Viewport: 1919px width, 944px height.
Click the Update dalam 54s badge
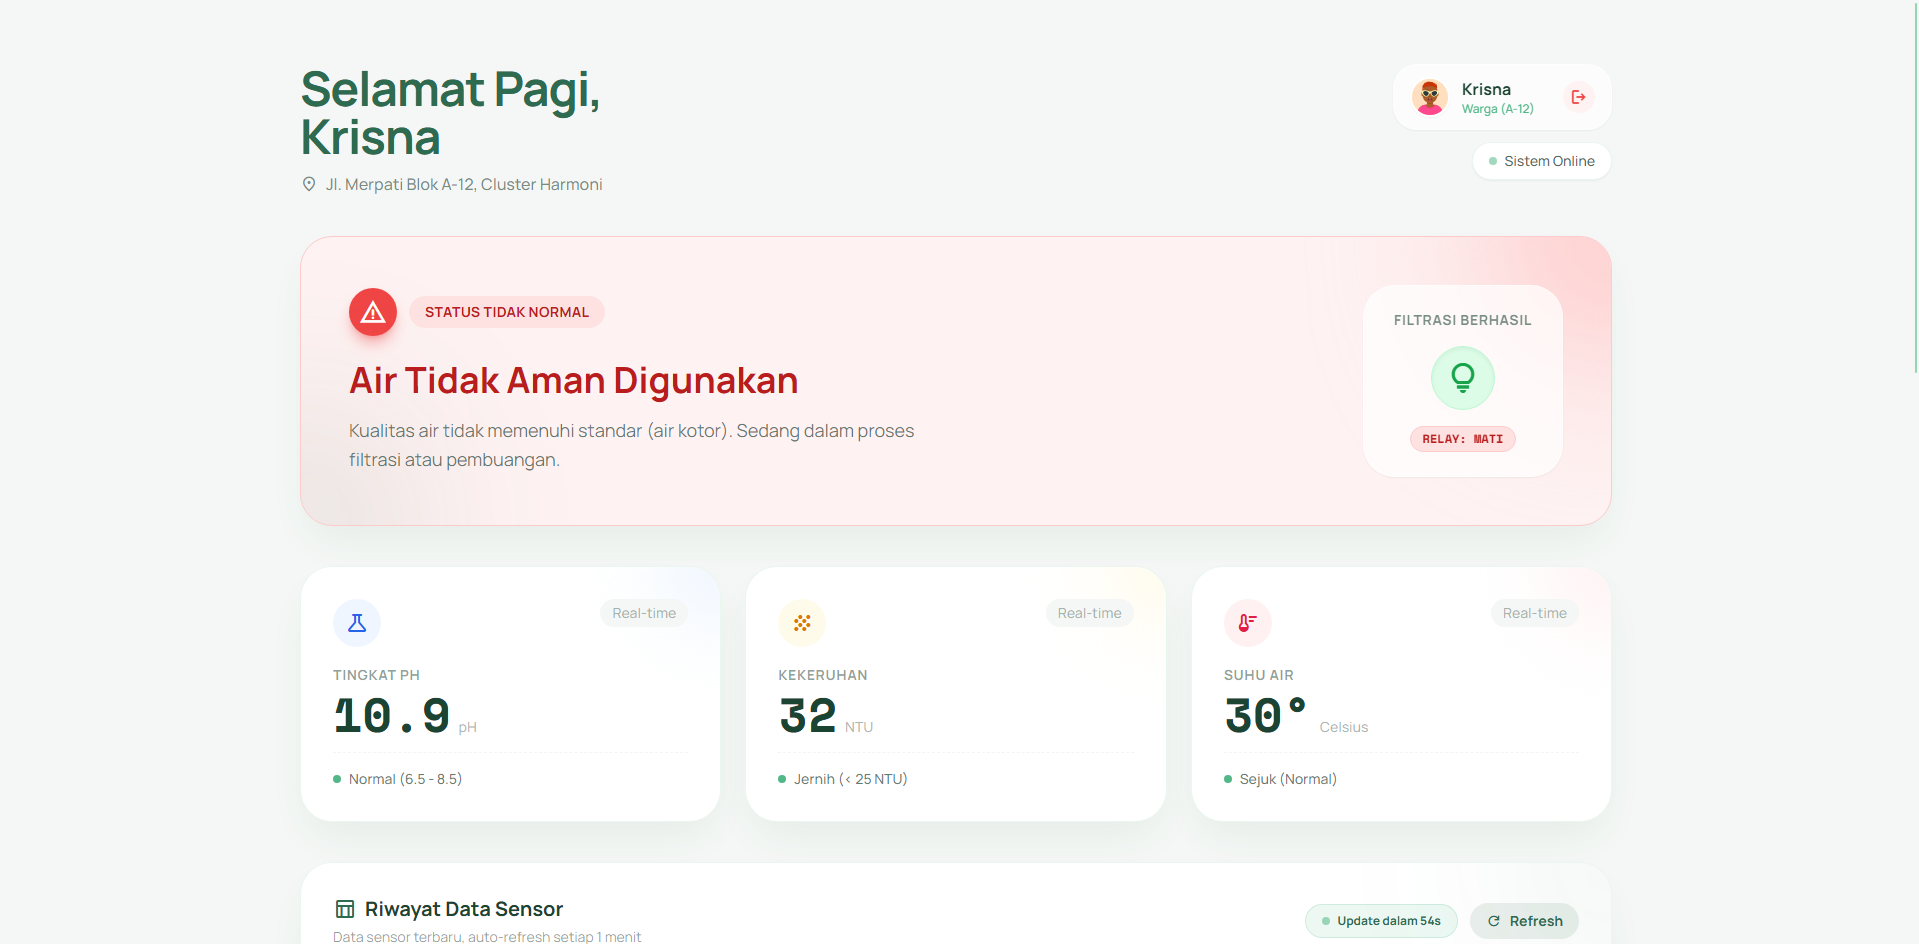point(1381,921)
